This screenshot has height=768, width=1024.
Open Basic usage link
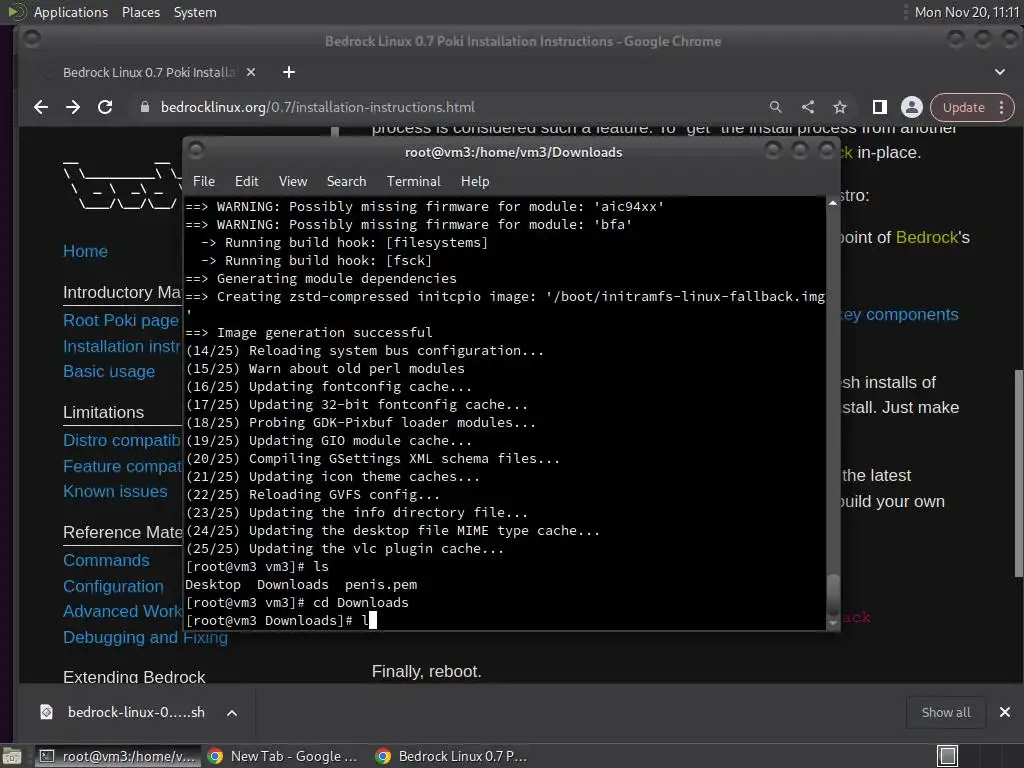(108, 372)
